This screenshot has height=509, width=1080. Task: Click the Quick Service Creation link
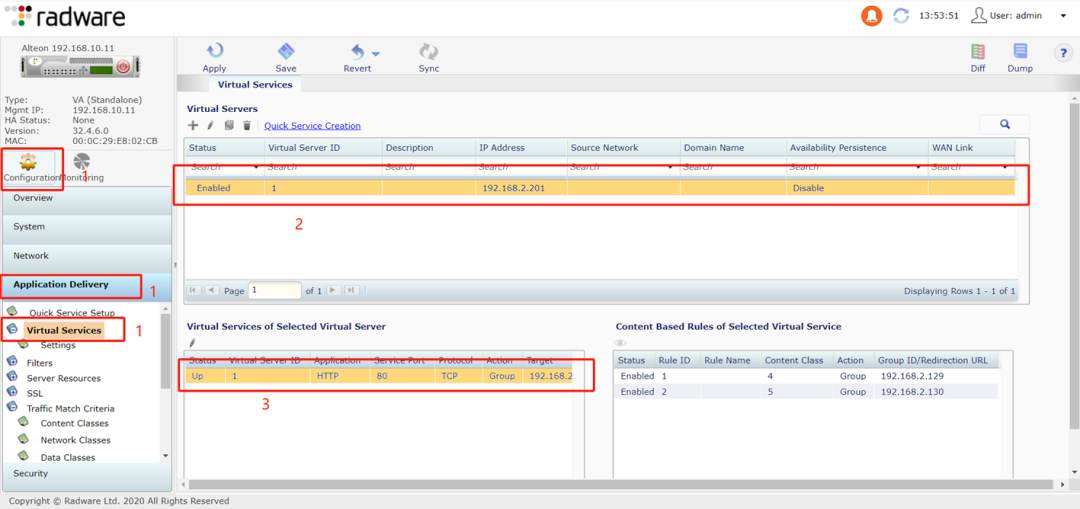click(x=312, y=126)
